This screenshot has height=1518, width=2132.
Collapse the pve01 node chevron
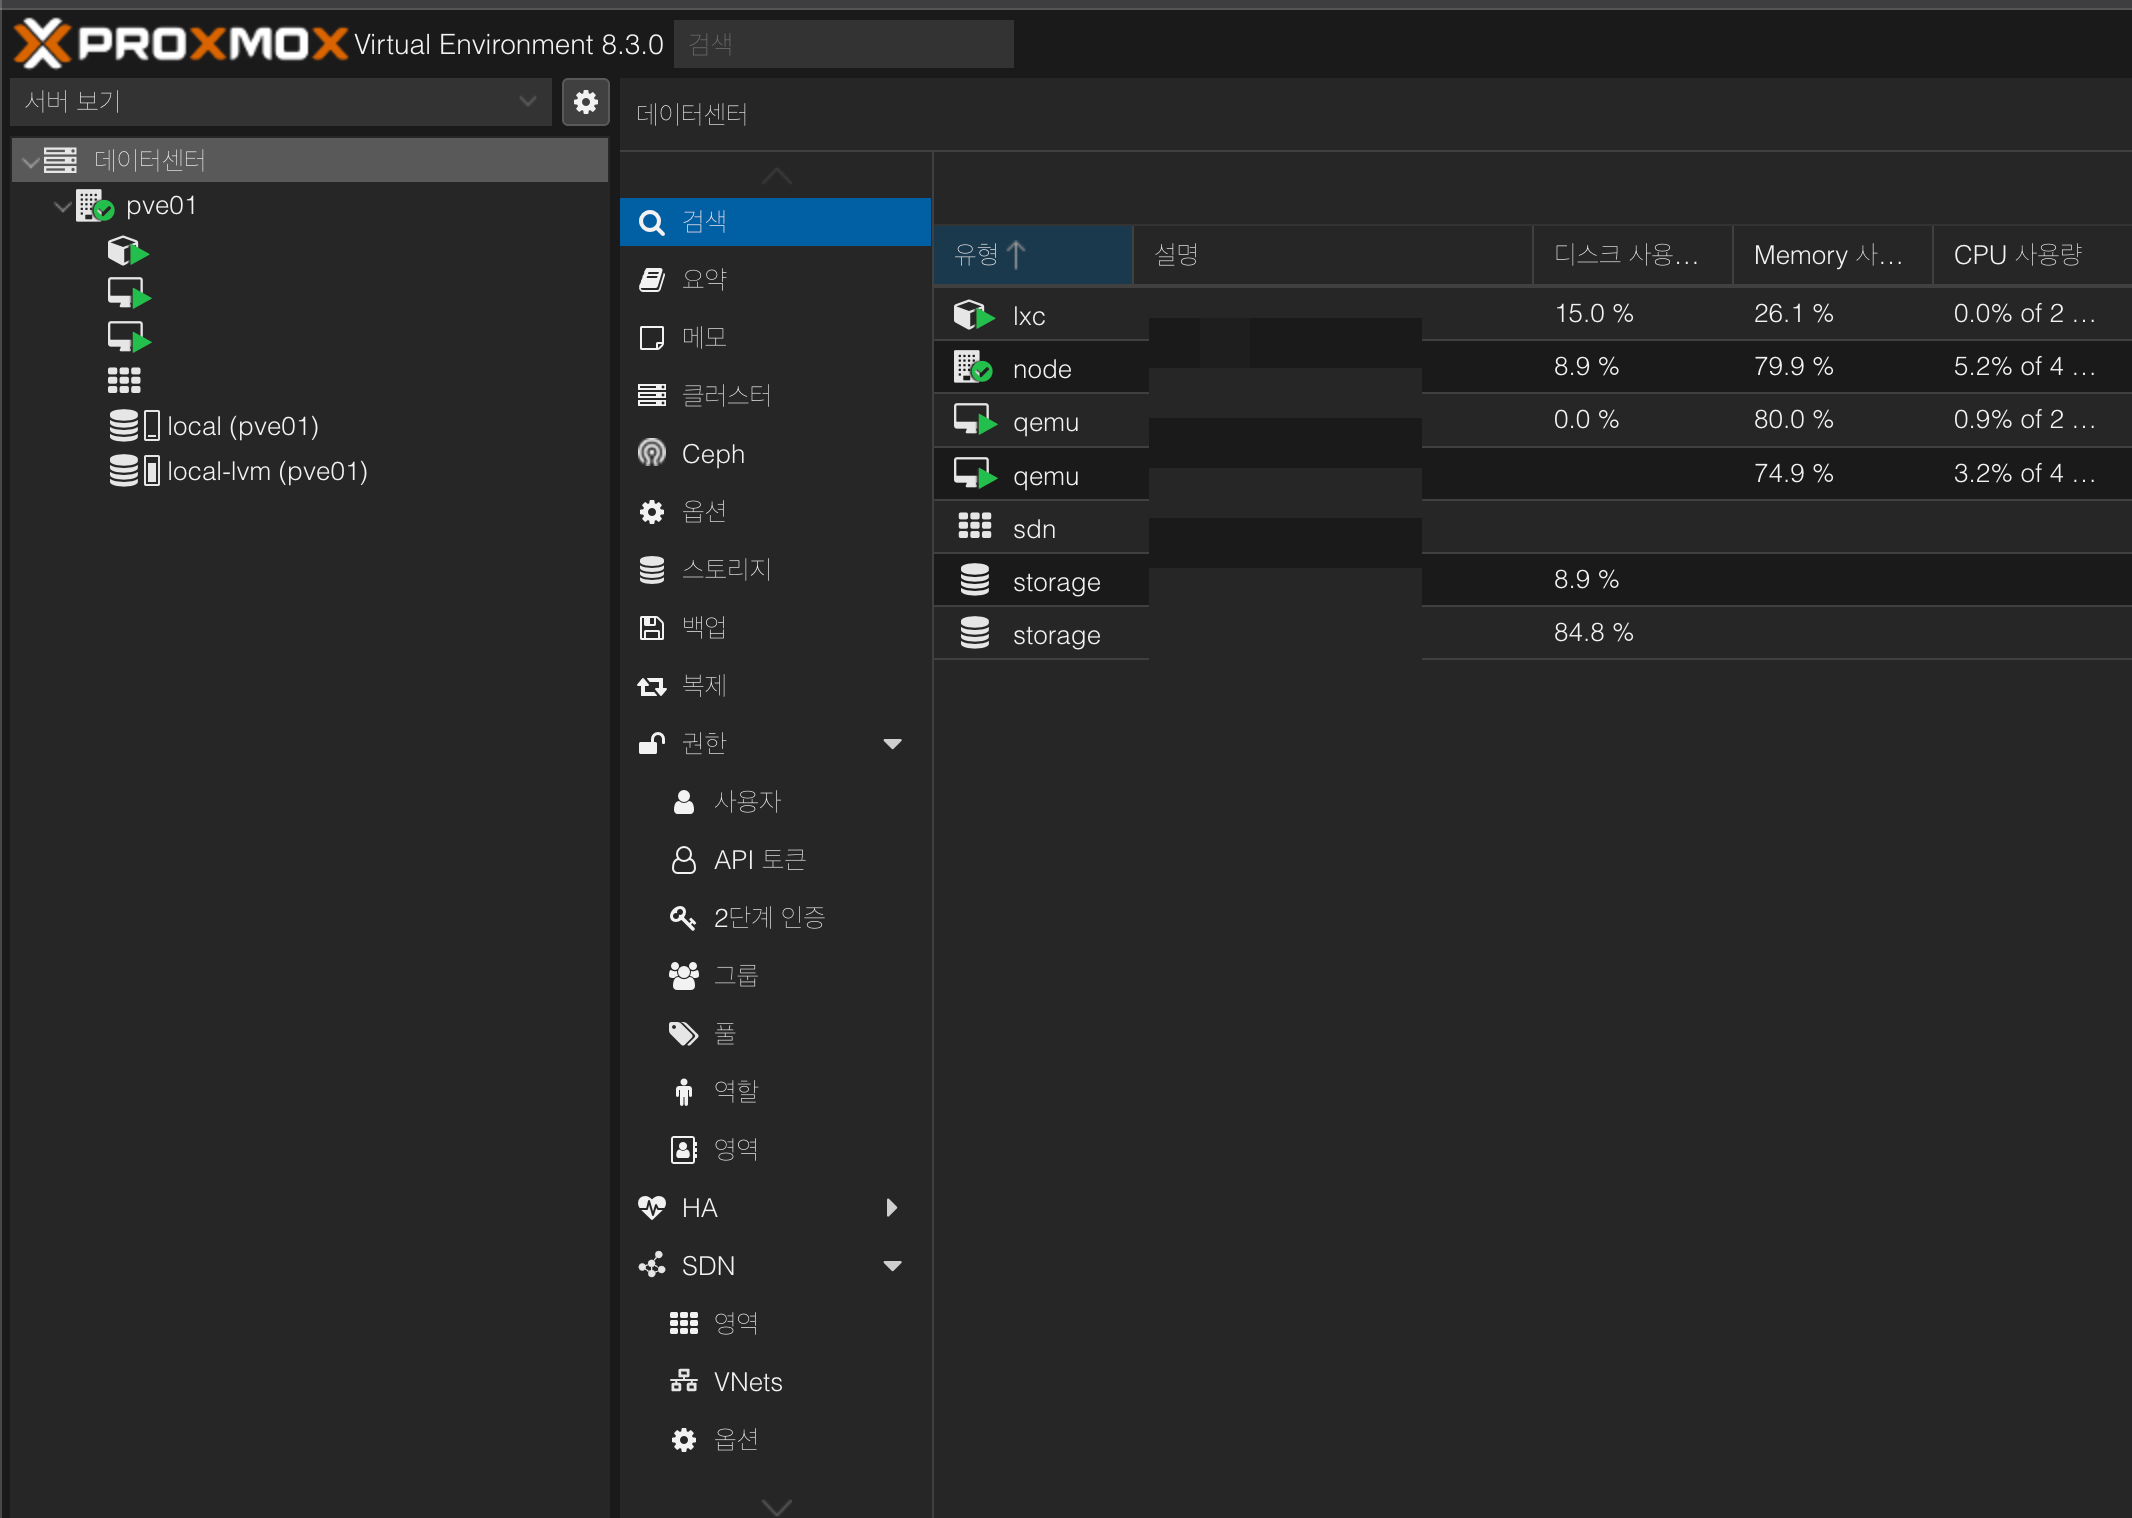click(x=62, y=206)
